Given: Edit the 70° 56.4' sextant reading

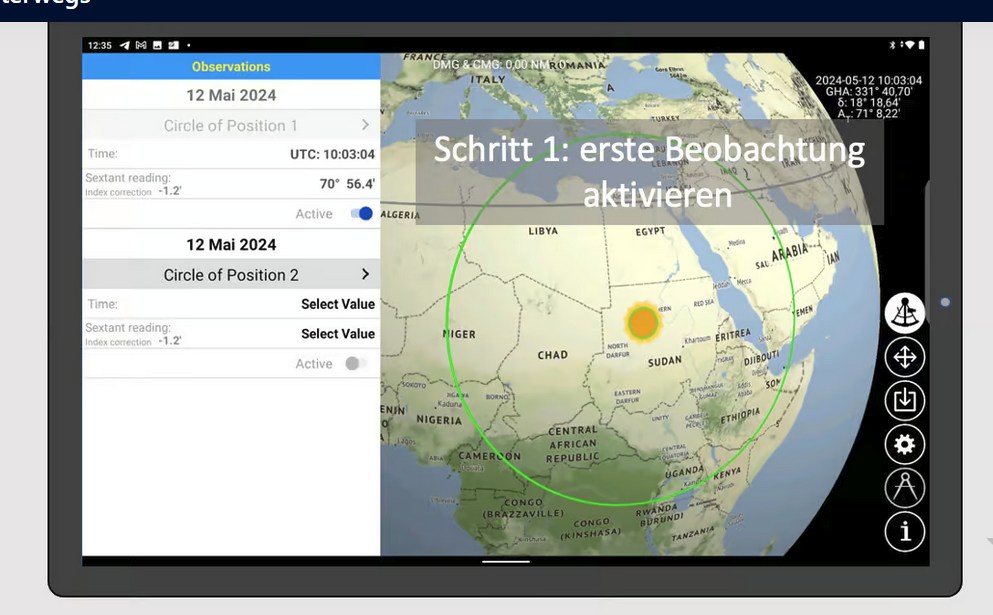Looking at the screenshot, I should pyautogui.click(x=347, y=184).
